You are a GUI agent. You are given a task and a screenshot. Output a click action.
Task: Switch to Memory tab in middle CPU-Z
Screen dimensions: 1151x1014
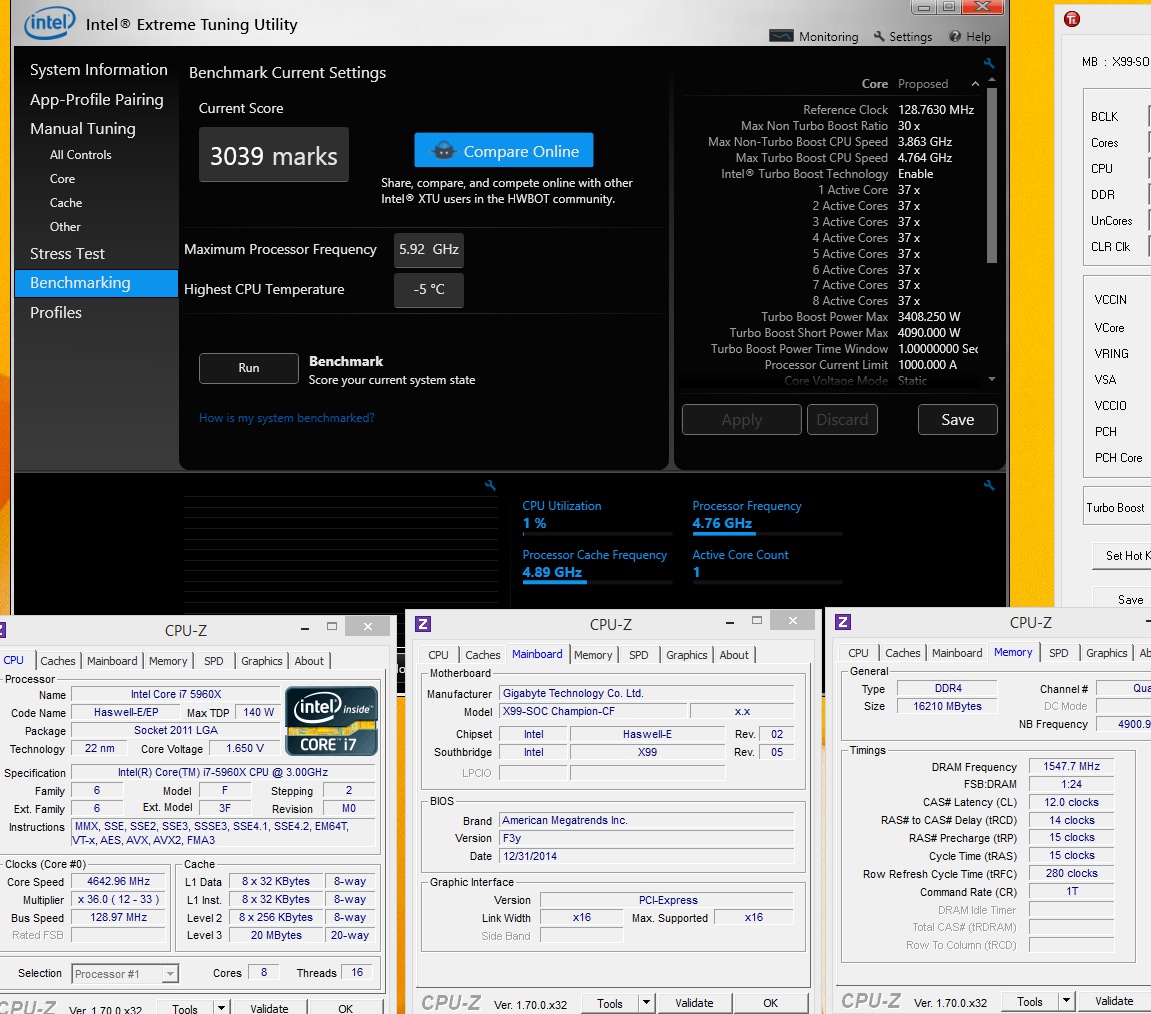592,655
